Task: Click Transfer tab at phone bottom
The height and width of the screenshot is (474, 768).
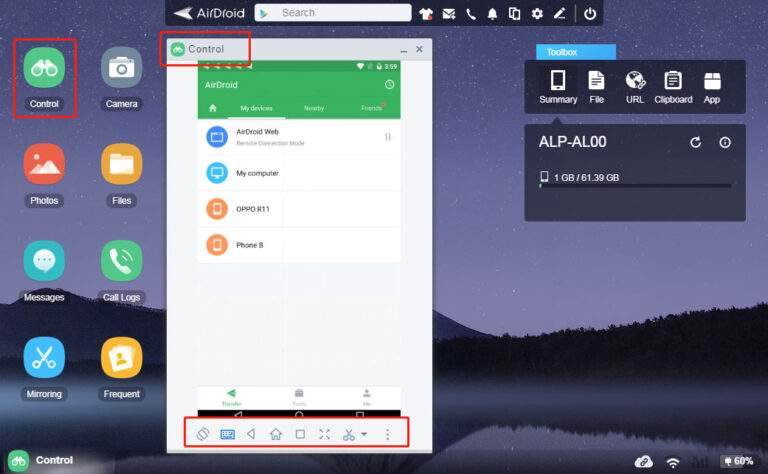Action: [x=231, y=398]
